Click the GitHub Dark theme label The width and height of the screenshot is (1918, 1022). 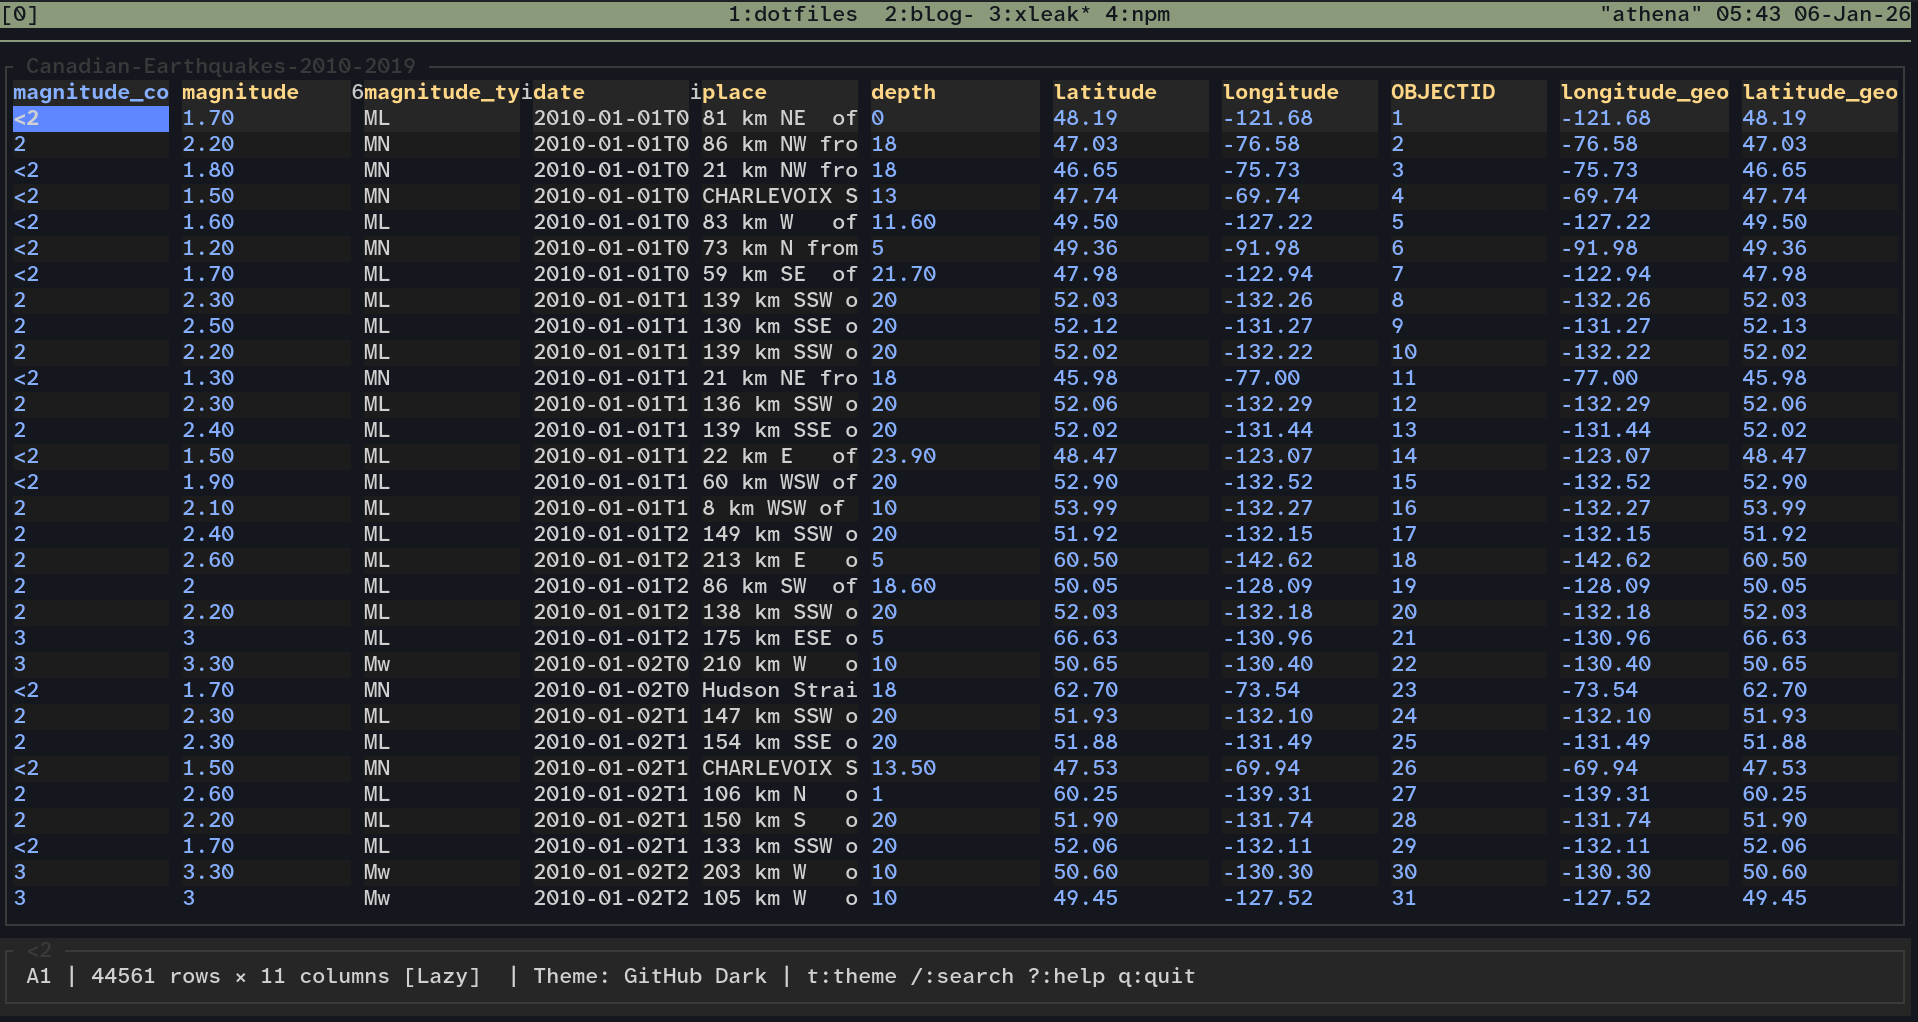tap(696, 976)
